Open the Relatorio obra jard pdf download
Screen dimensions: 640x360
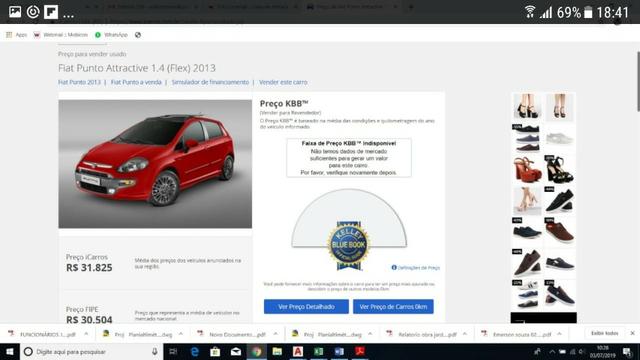click(422, 334)
